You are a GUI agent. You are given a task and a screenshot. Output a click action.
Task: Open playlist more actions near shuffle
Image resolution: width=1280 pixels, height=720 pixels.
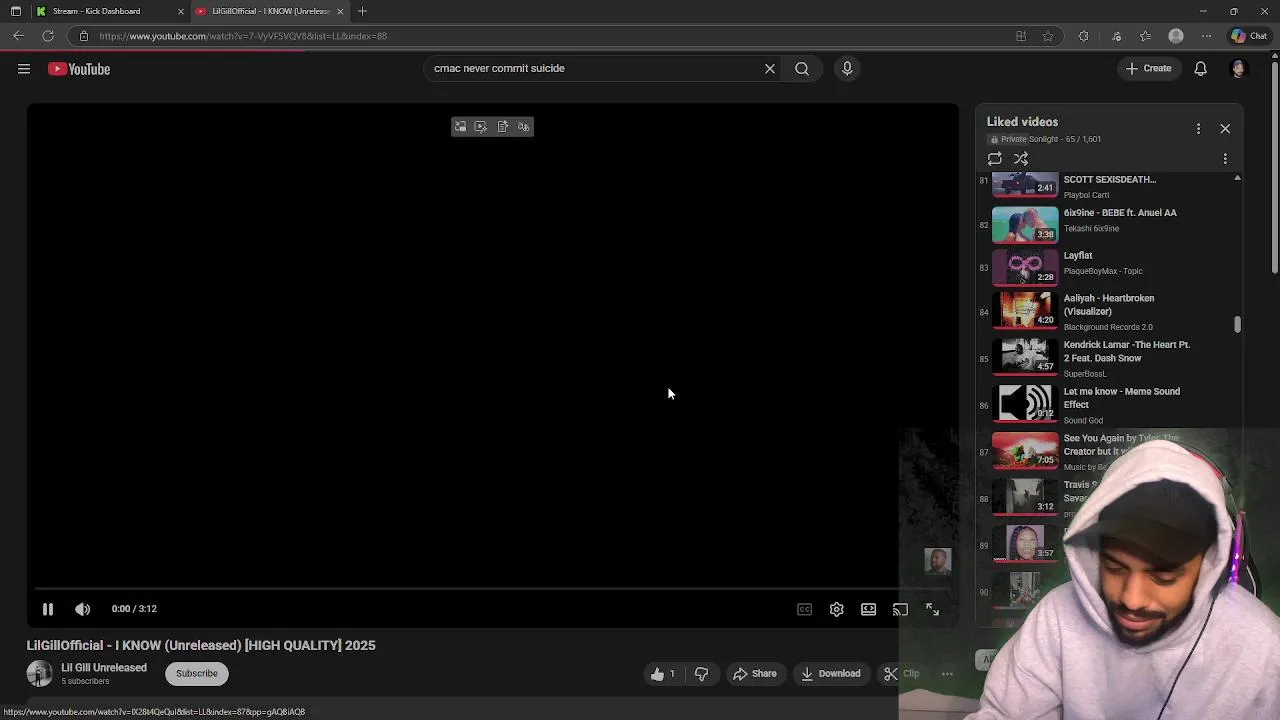1225,159
